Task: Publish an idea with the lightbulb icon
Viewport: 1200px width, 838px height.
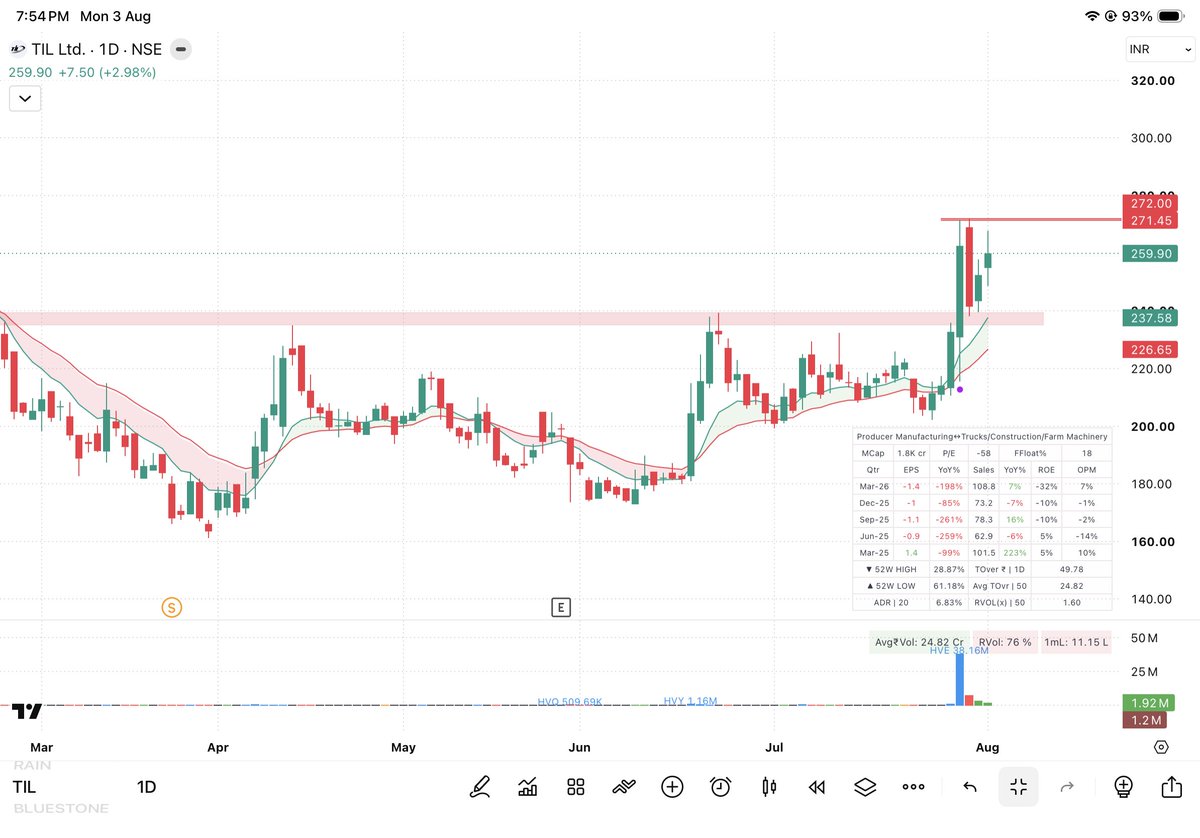Action: [1122, 787]
